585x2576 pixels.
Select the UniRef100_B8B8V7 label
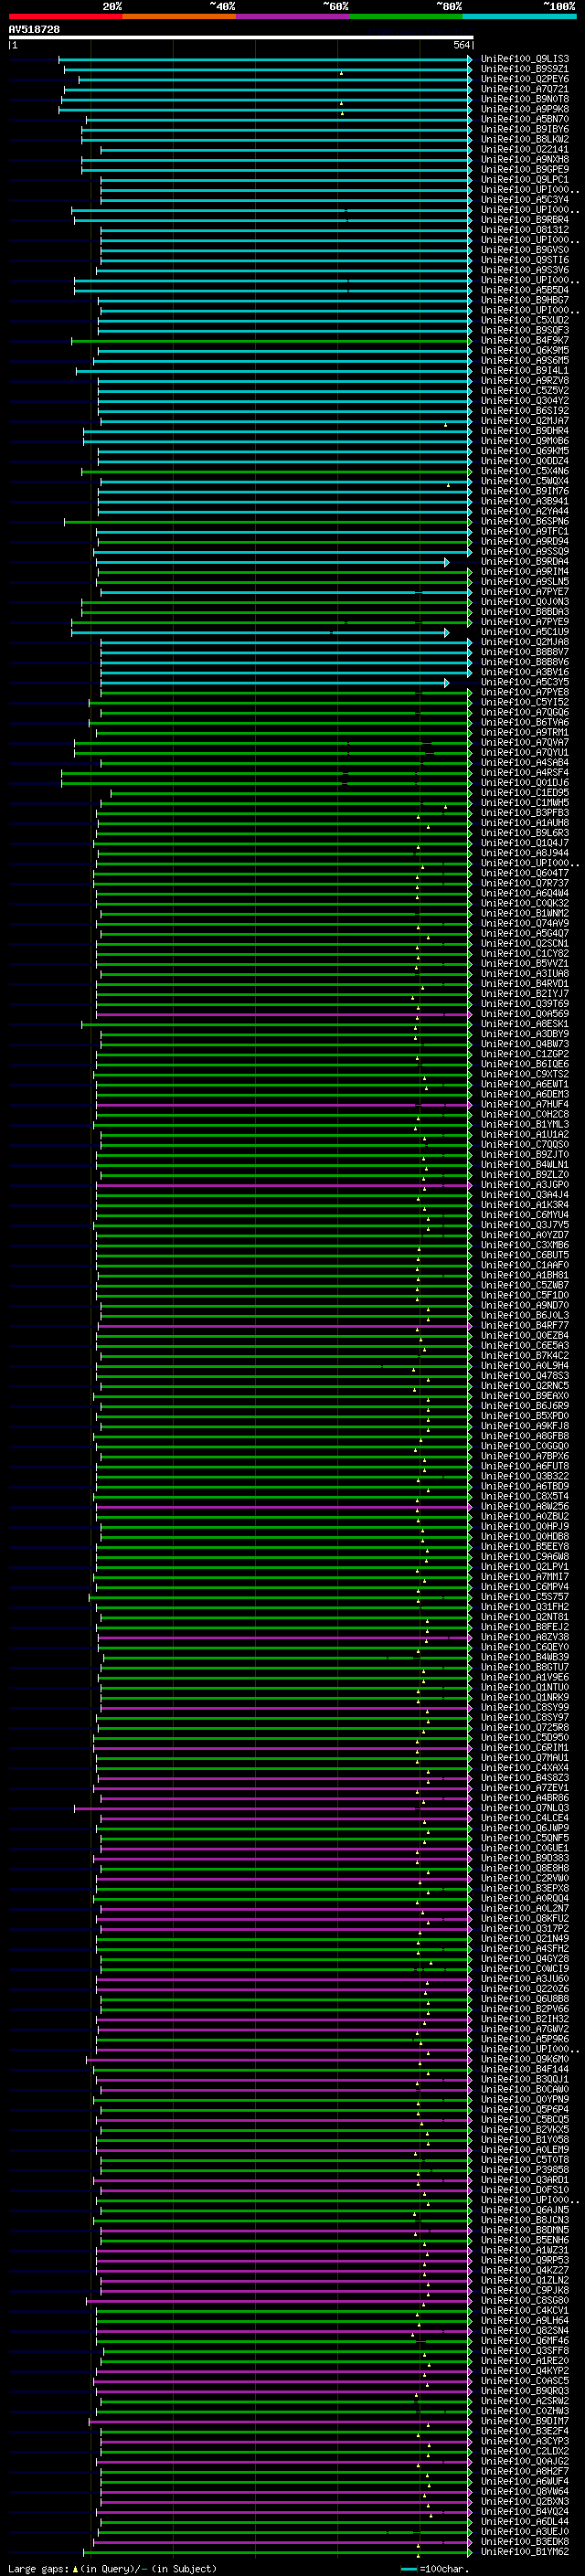[525, 652]
